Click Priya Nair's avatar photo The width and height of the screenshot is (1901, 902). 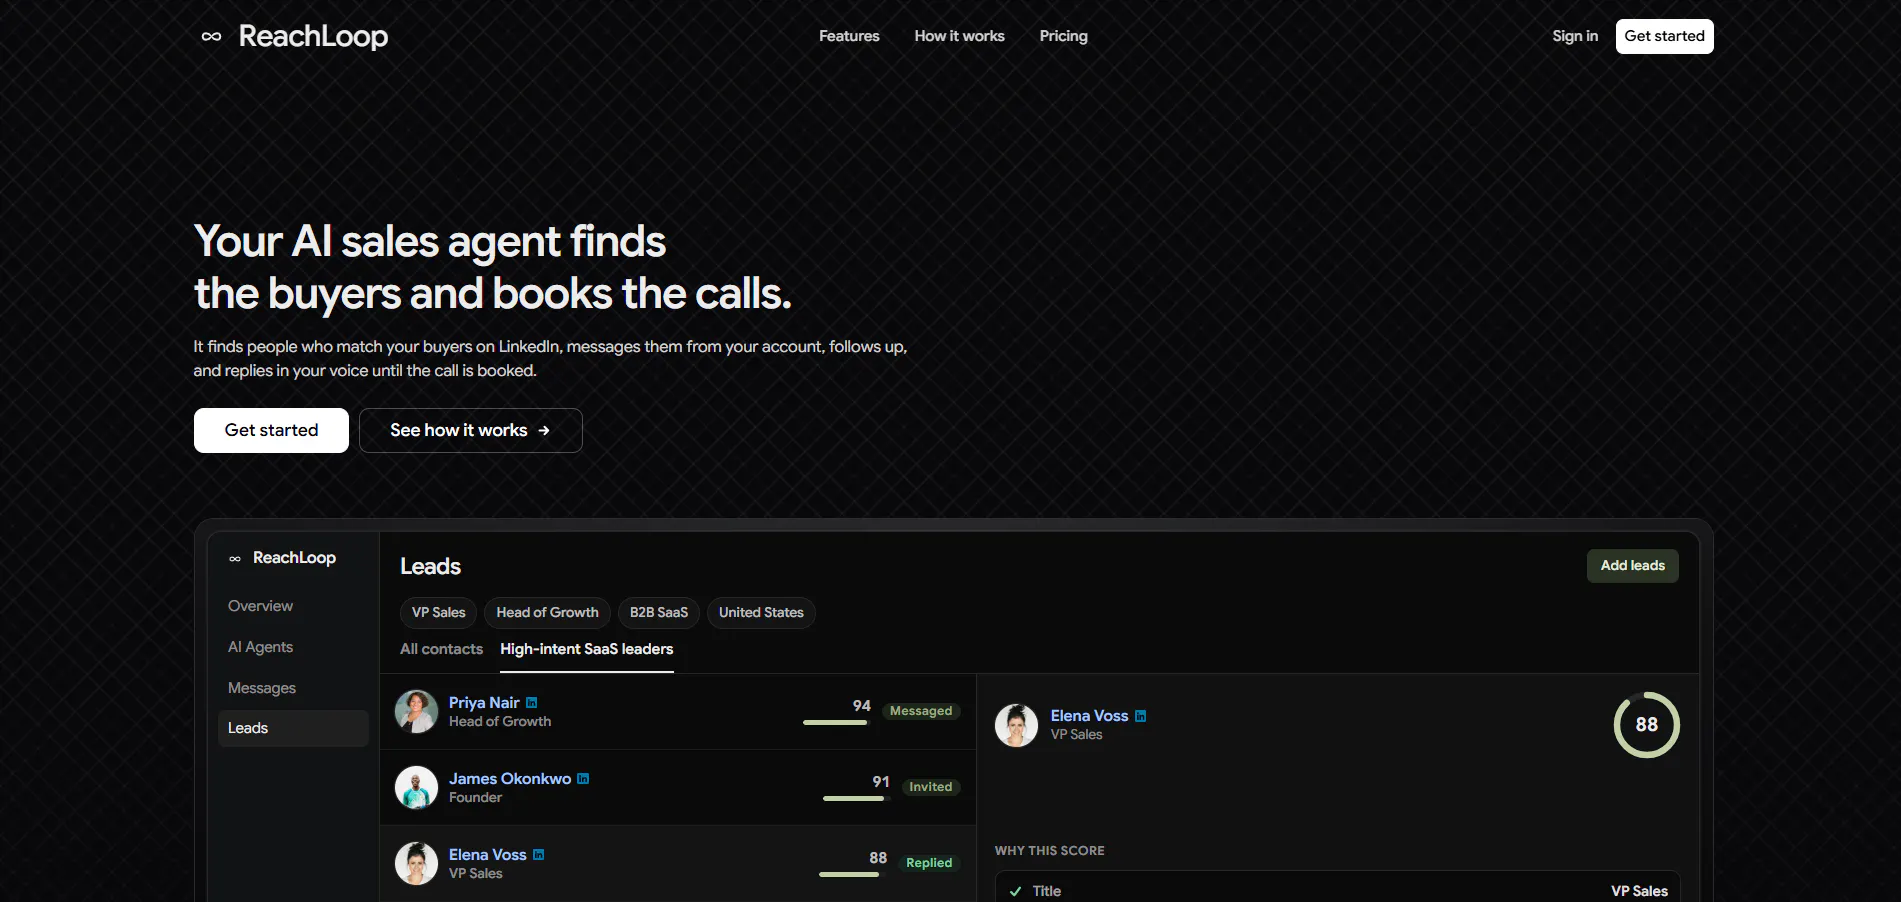point(417,712)
